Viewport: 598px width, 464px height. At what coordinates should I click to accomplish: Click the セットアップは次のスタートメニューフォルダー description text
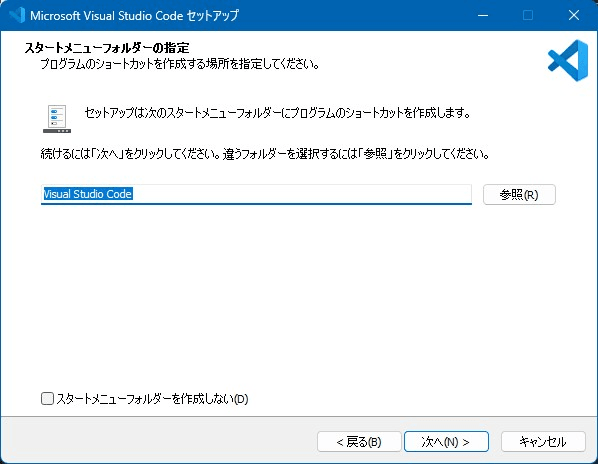click(x=277, y=113)
